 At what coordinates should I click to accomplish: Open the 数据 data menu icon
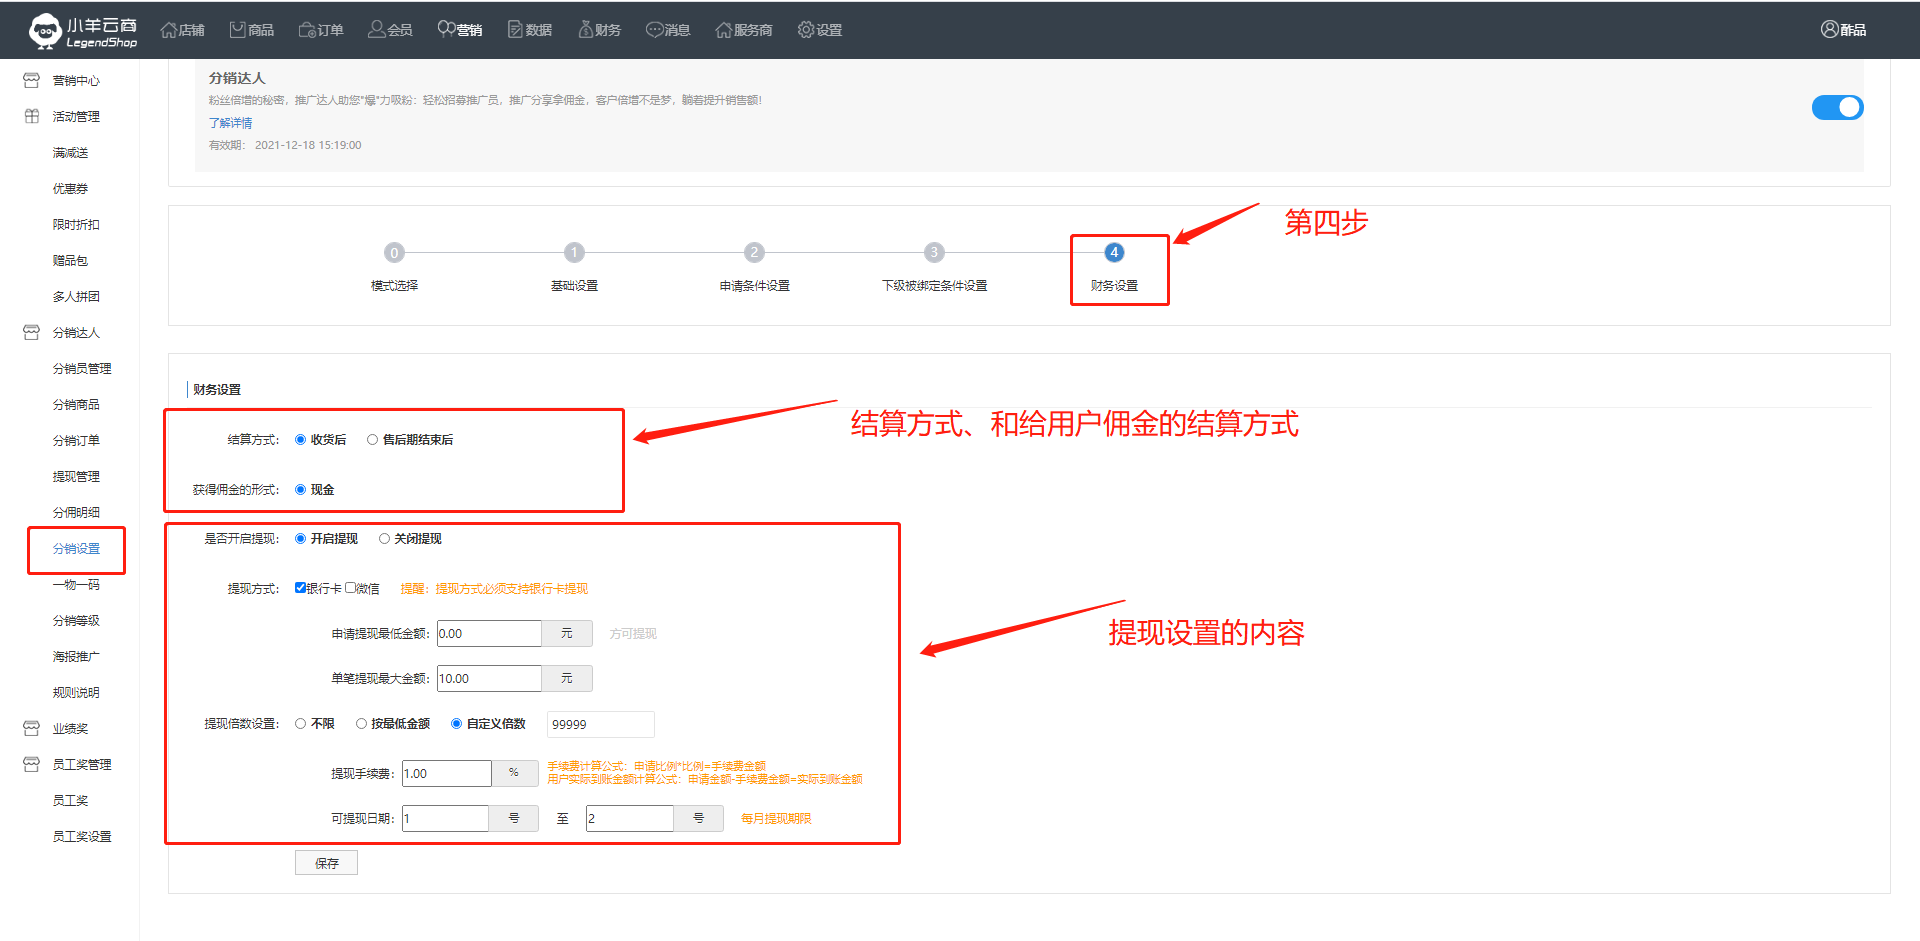tap(516, 30)
